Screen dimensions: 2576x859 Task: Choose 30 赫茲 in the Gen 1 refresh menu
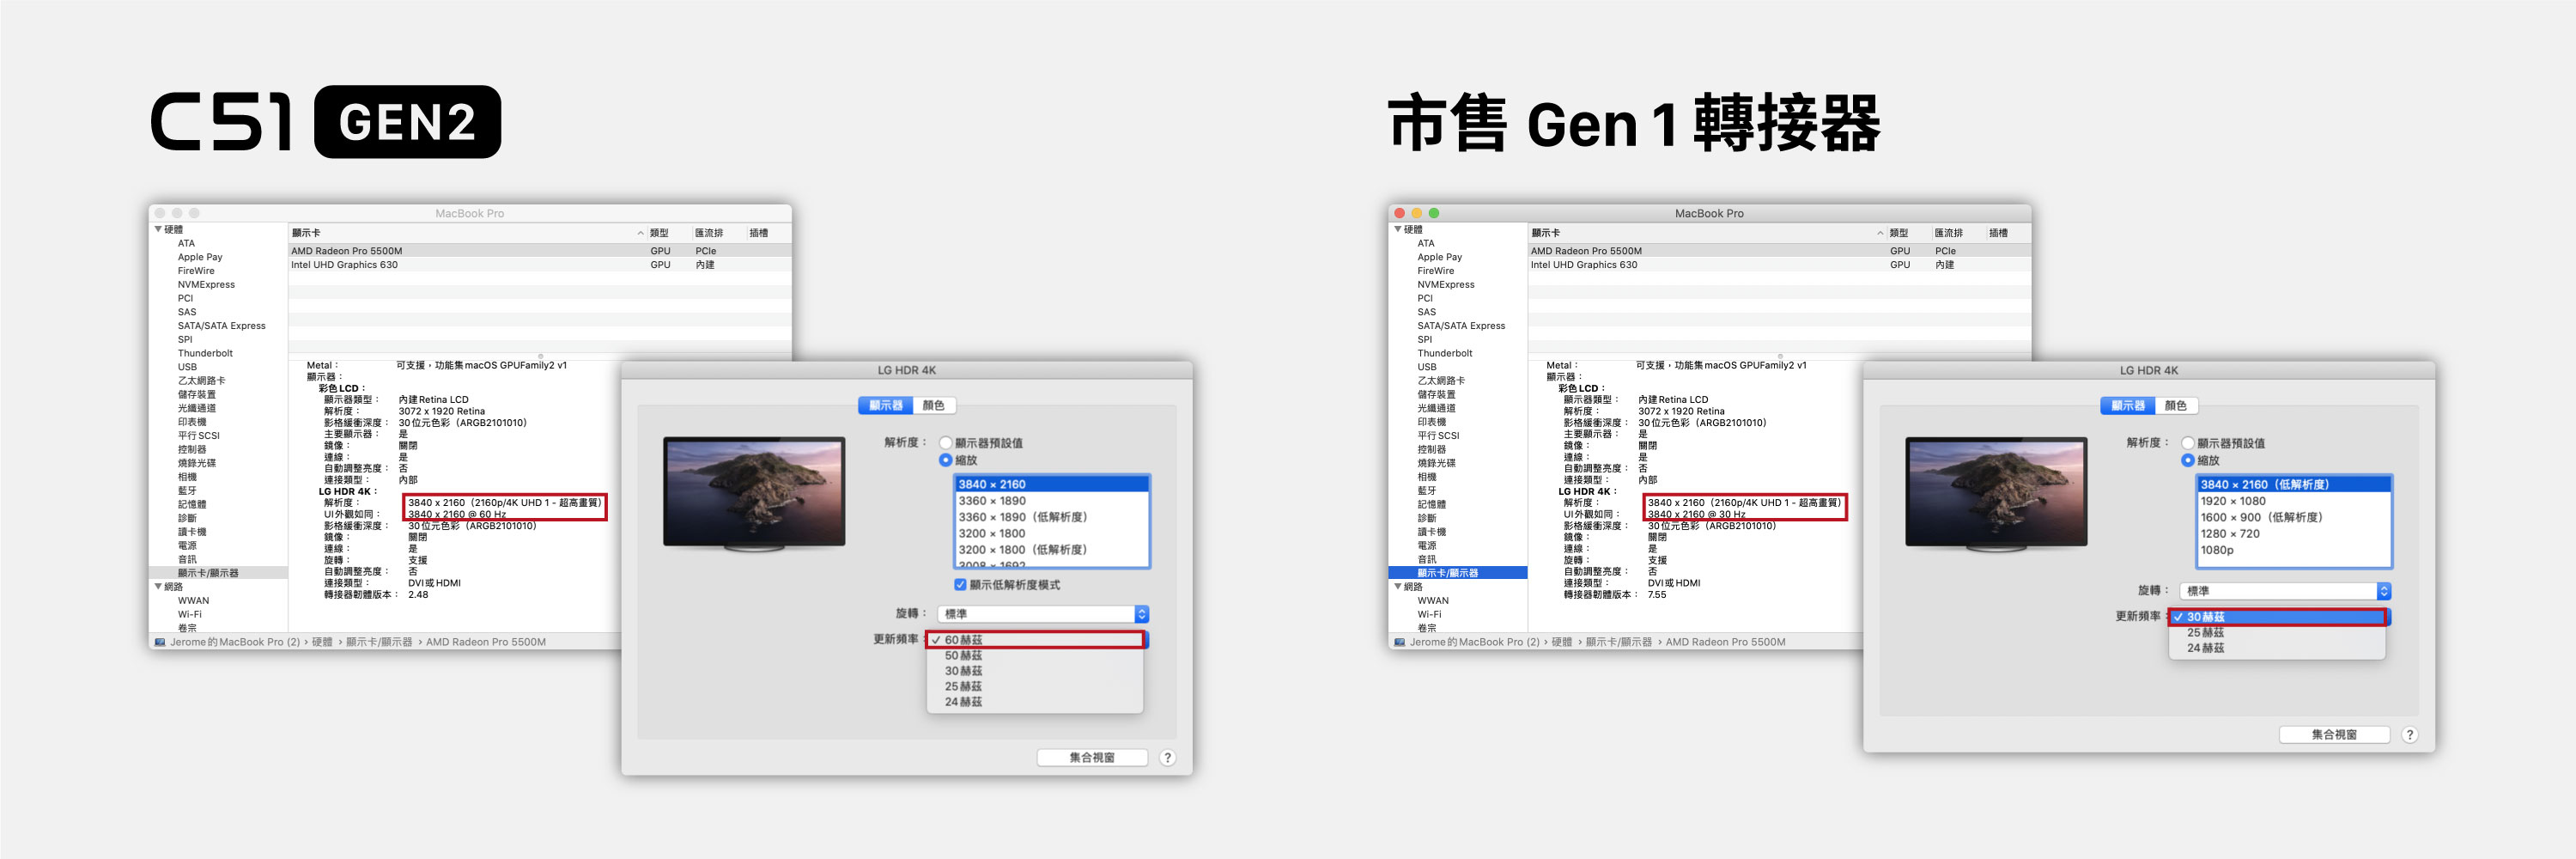coord(2277,617)
